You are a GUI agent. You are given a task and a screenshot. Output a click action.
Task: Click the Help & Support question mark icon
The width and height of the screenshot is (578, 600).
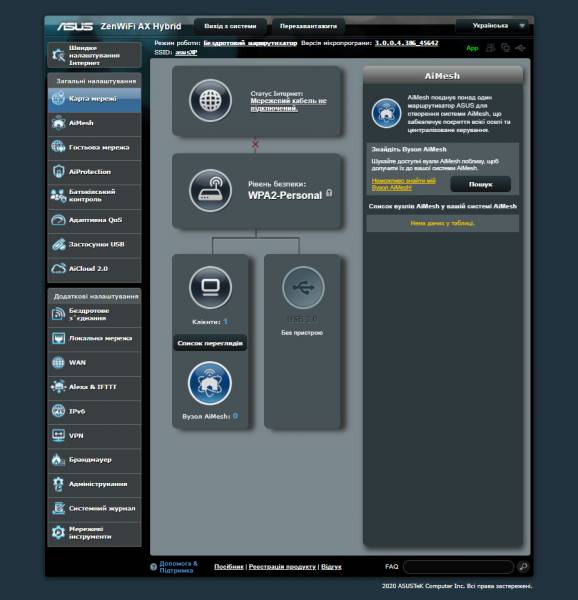(x=154, y=567)
